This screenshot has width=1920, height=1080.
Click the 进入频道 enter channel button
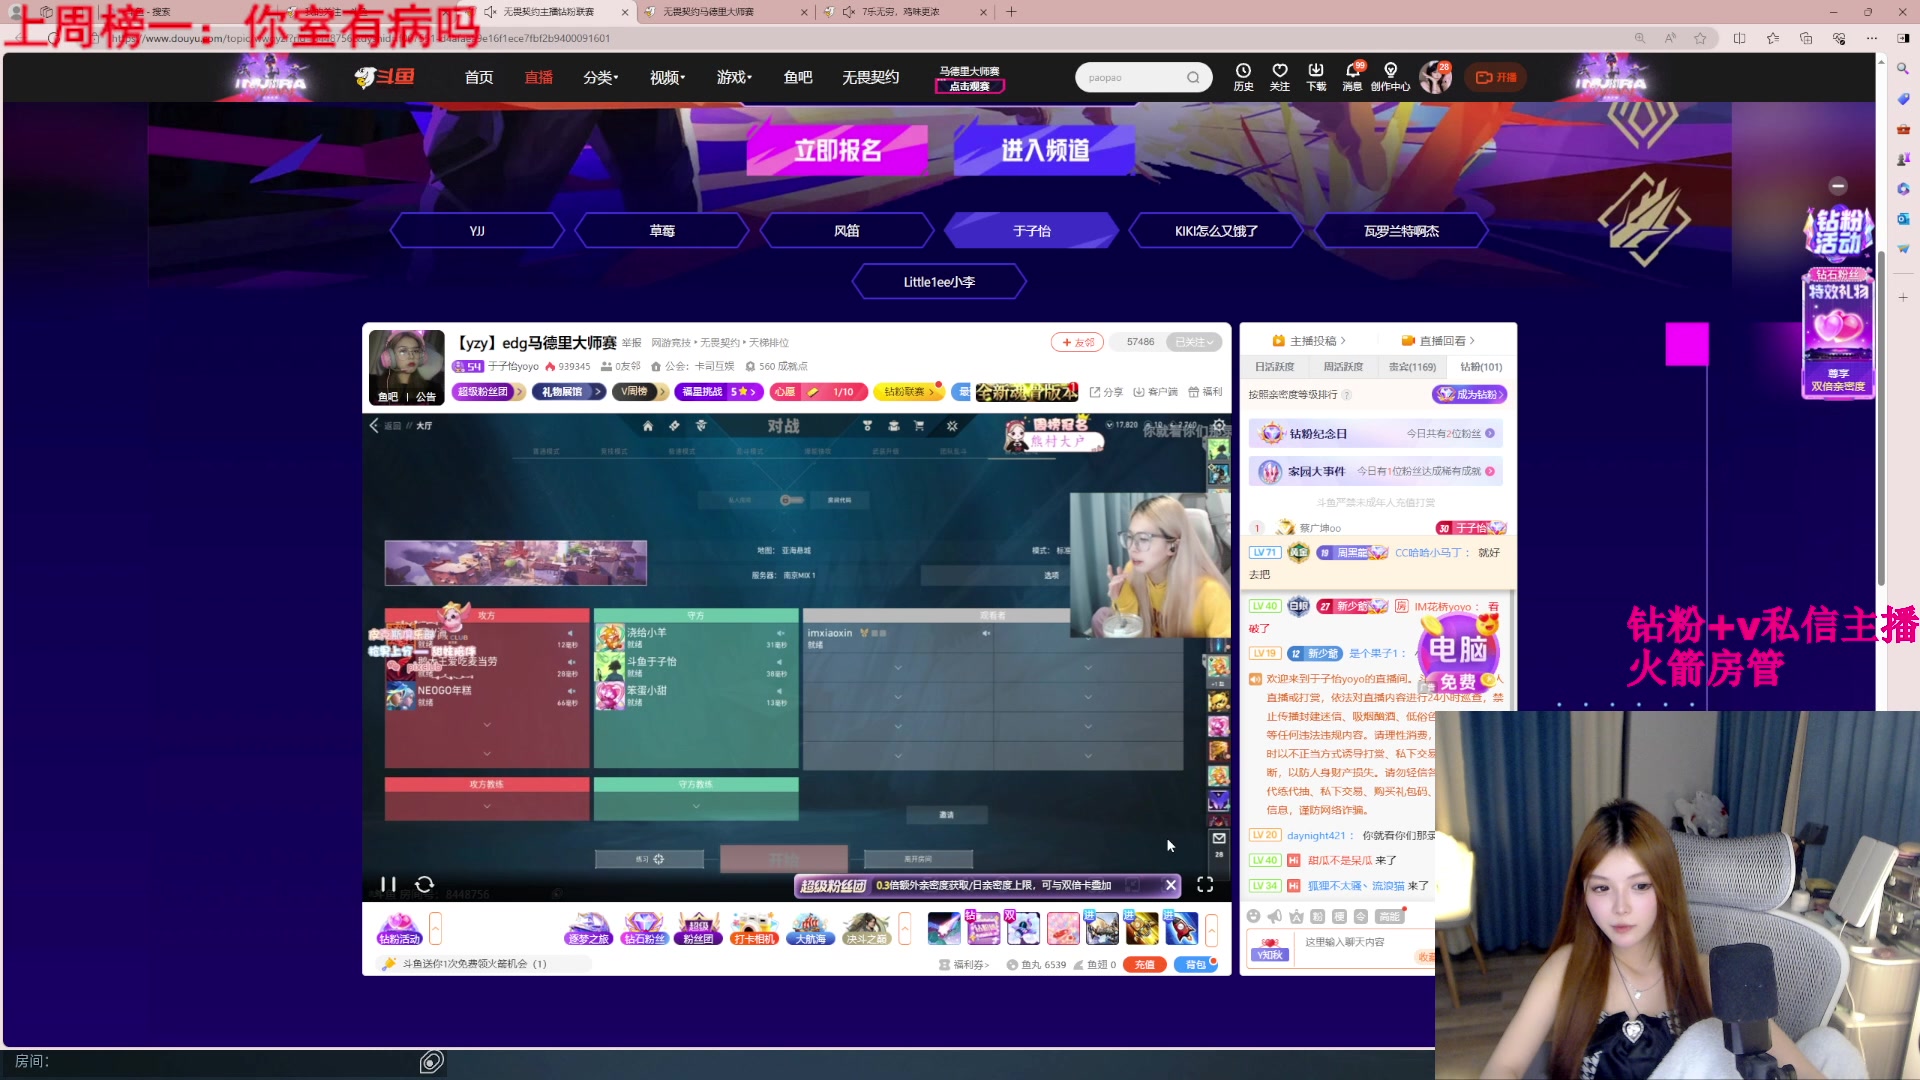1045,150
